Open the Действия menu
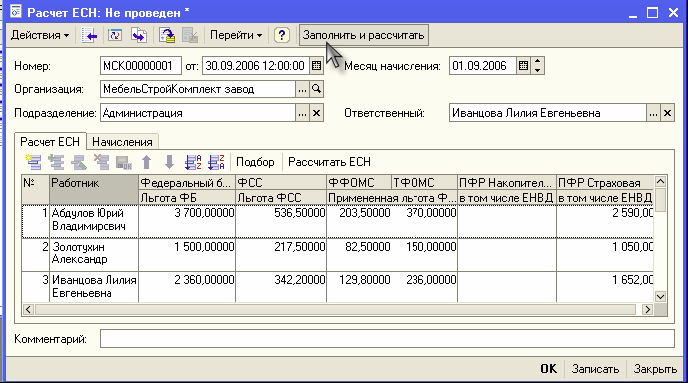Screen dimensions: 688x383 click(x=39, y=35)
